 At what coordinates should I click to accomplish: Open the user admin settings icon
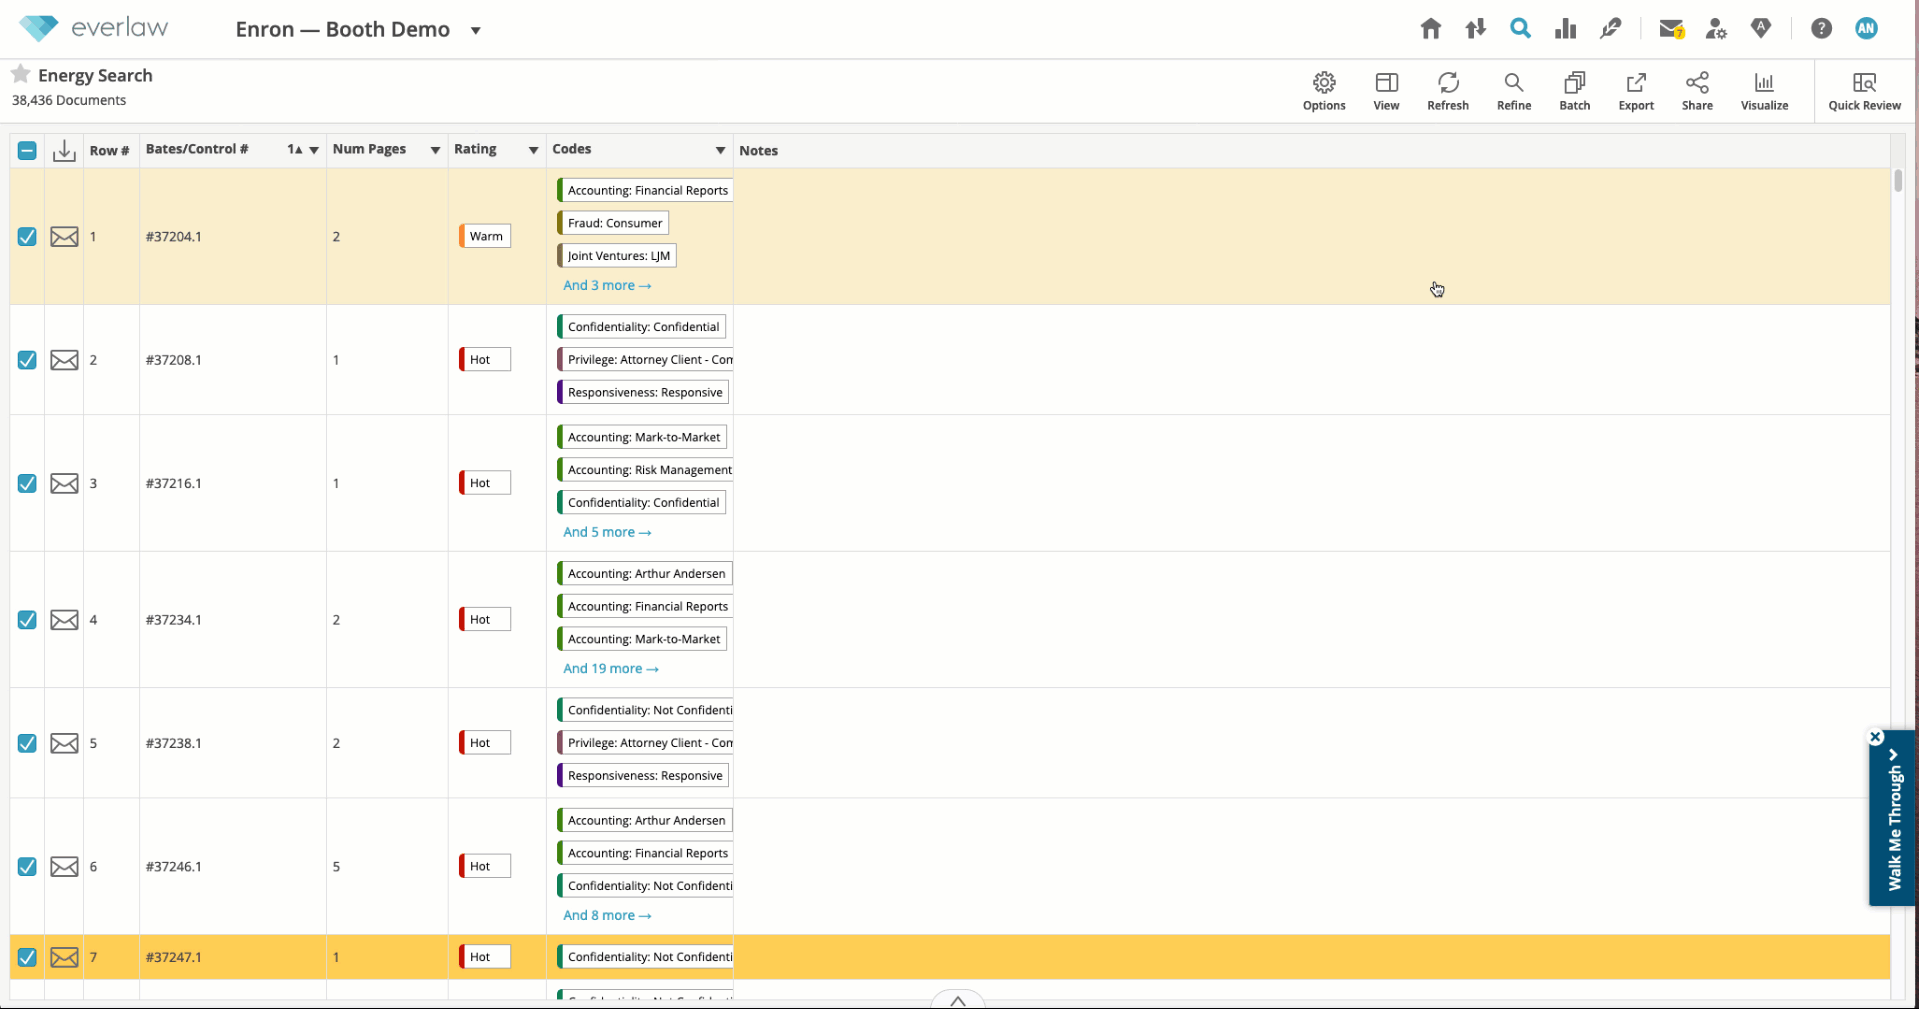1716,29
